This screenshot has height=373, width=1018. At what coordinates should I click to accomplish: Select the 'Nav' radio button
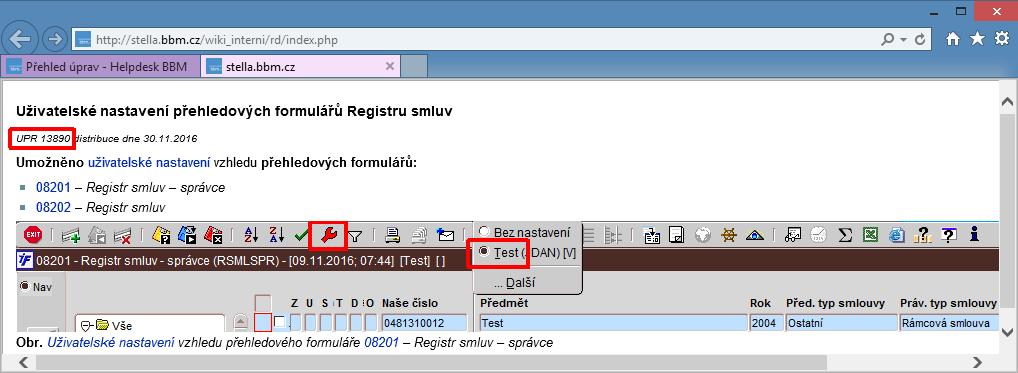(x=25, y=286)
